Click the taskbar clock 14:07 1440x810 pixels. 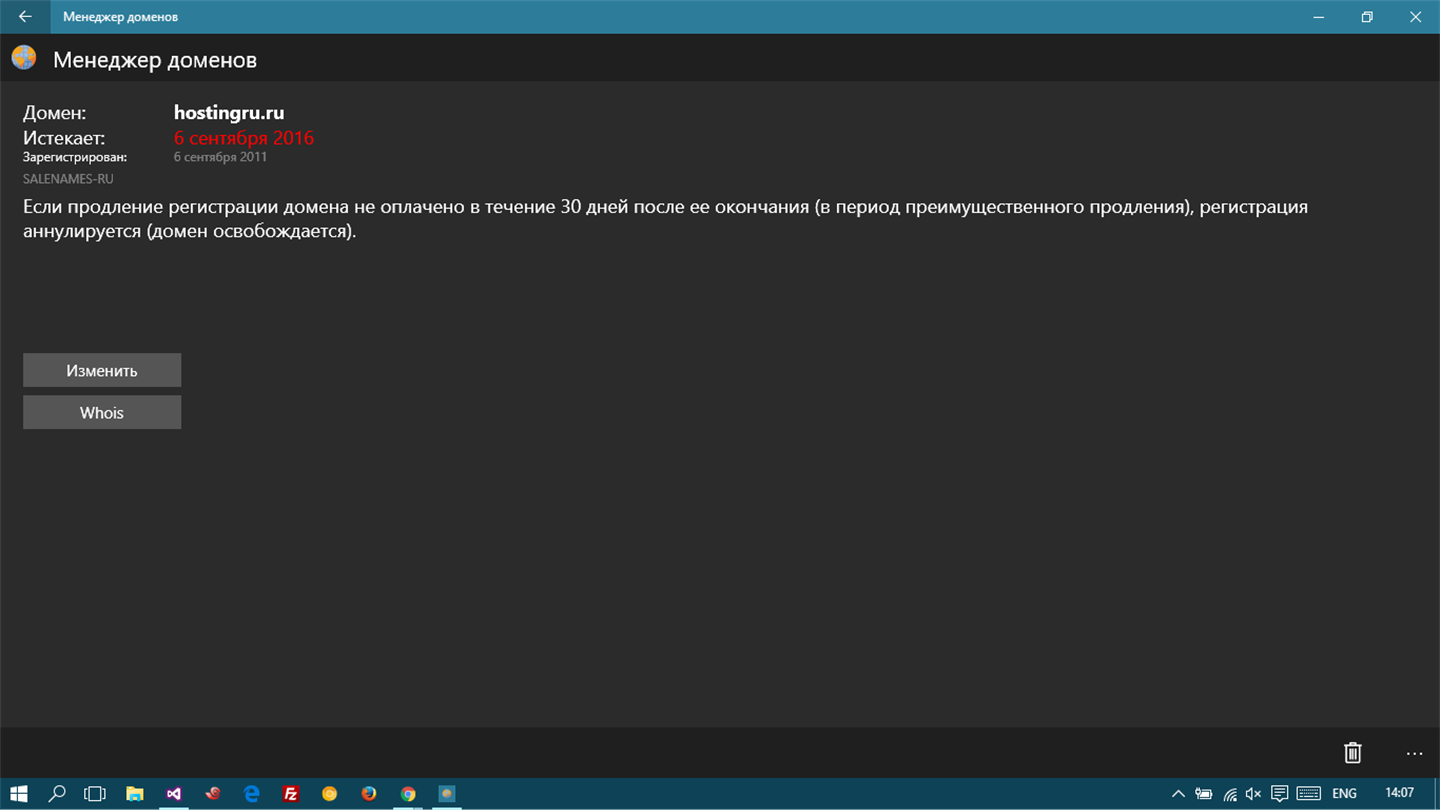(x=1400, y=793)
